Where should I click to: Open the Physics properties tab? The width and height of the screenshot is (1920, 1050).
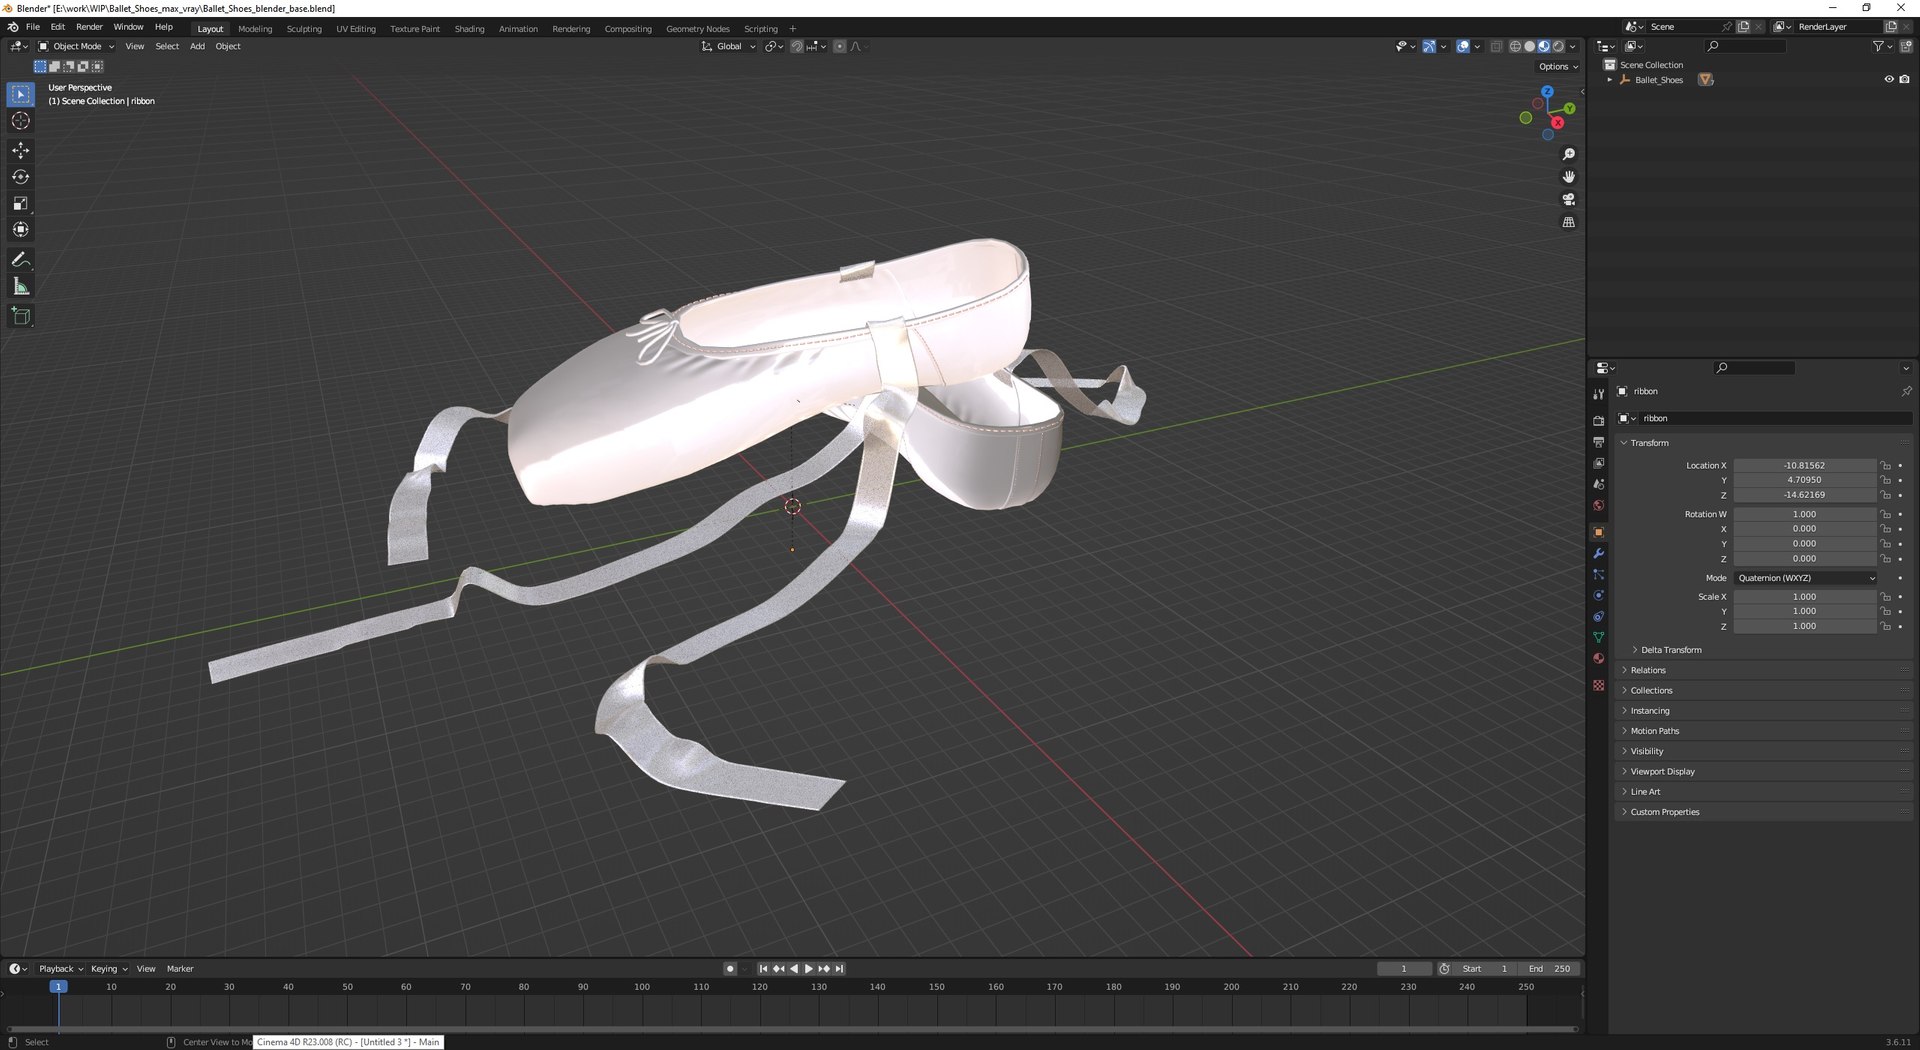[1598, 596]
